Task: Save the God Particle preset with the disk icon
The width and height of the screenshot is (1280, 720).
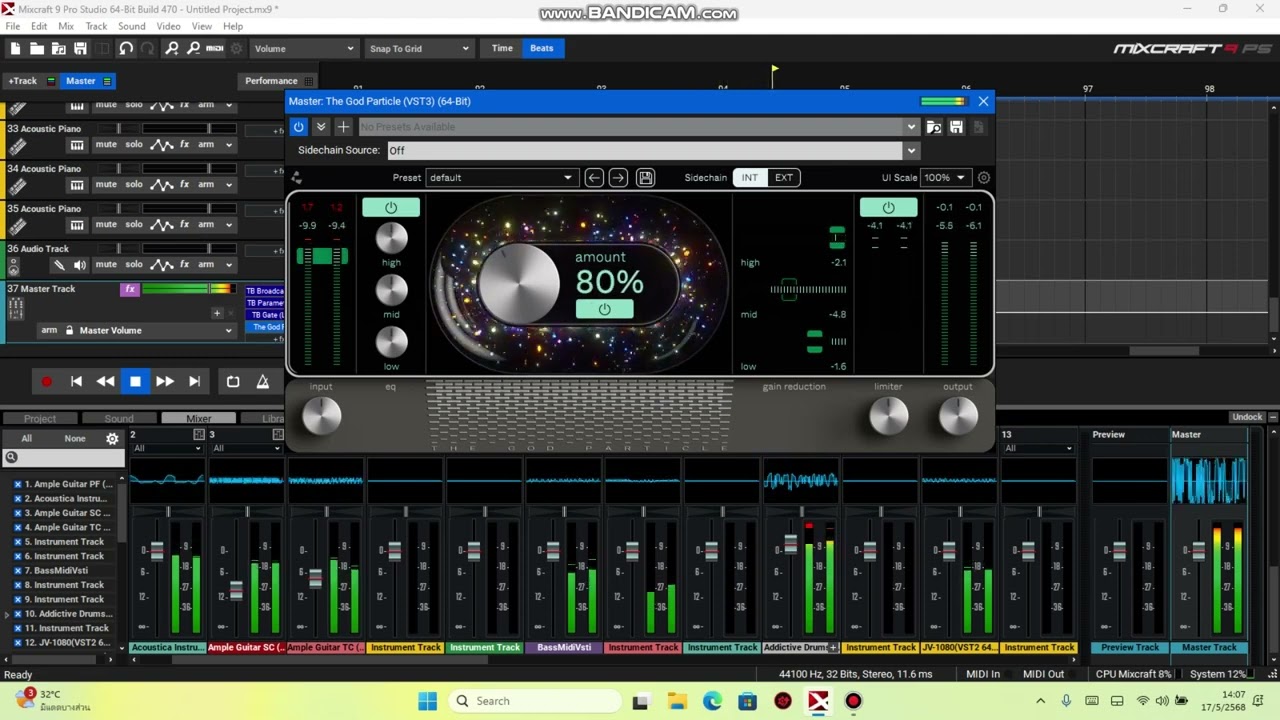Action: (645, 177)
